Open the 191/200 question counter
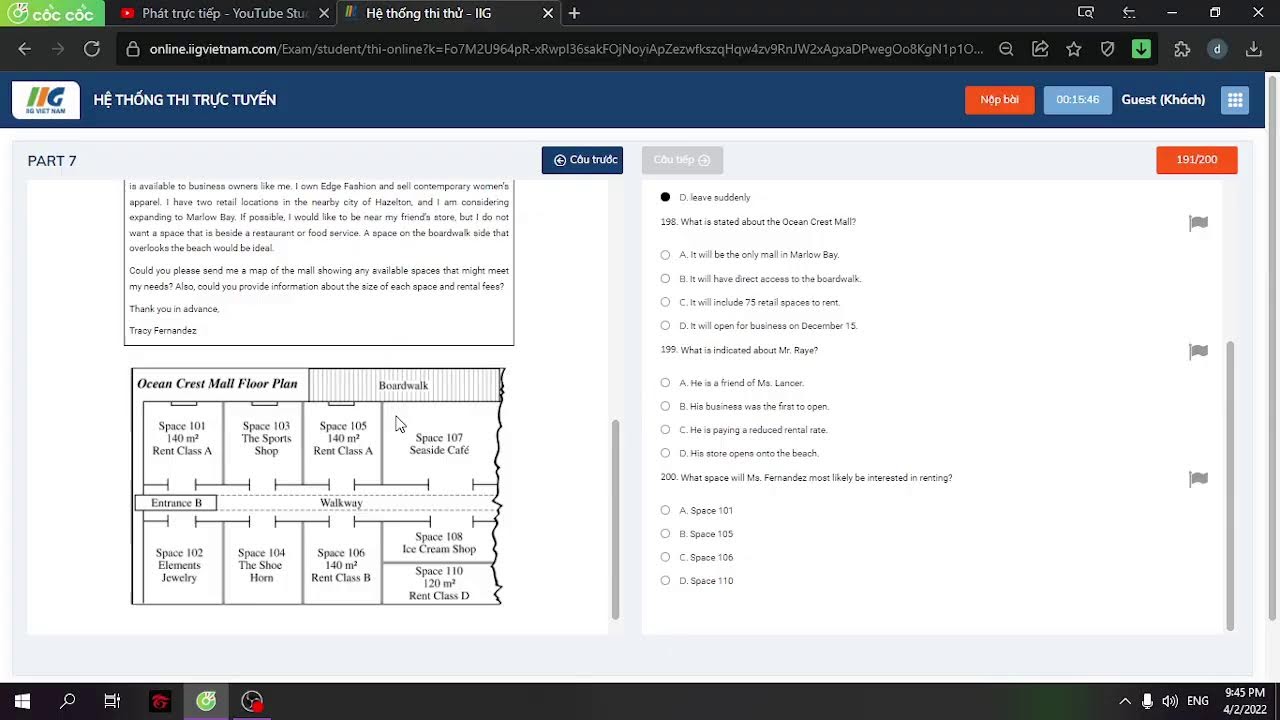The image size is (1280, 720). (1196, 160)
